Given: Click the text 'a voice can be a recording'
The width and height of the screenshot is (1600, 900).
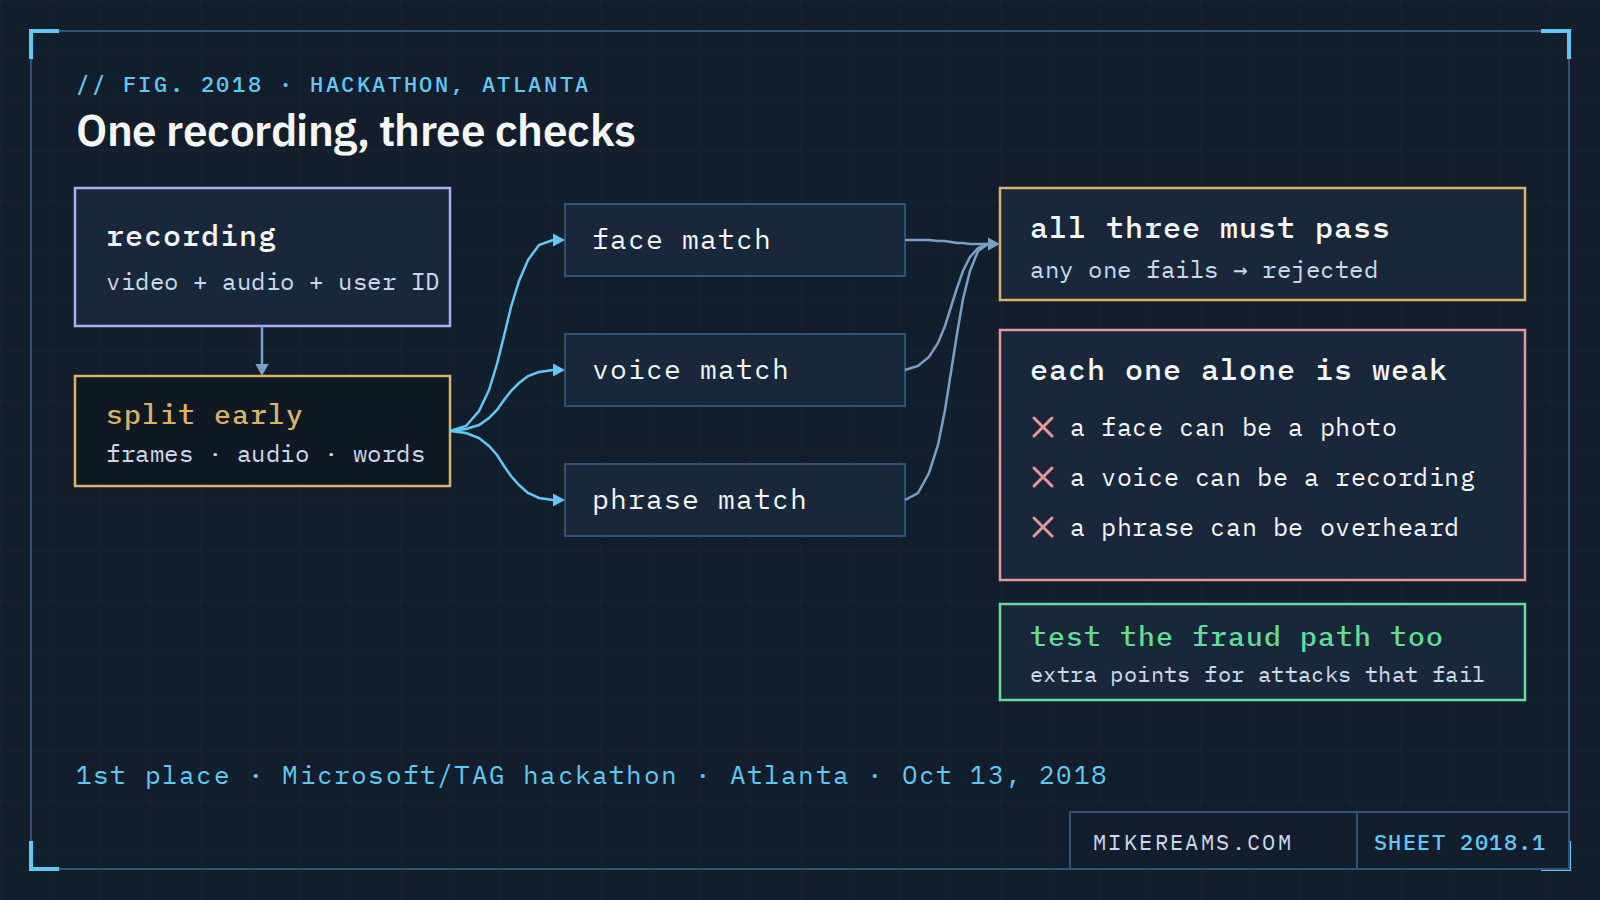Looking at the screenshot, I should click(x=1272, y=478).
